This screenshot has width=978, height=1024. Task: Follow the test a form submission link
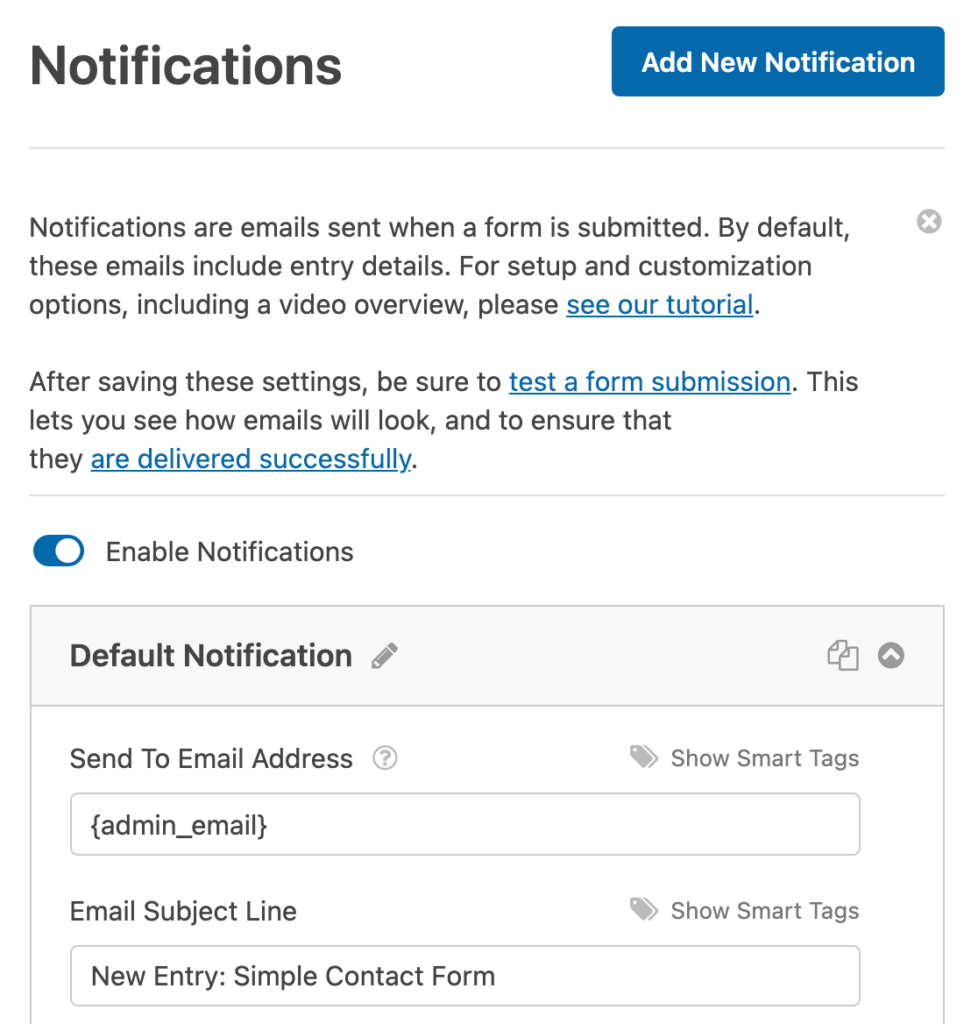(x=649, y=382)
